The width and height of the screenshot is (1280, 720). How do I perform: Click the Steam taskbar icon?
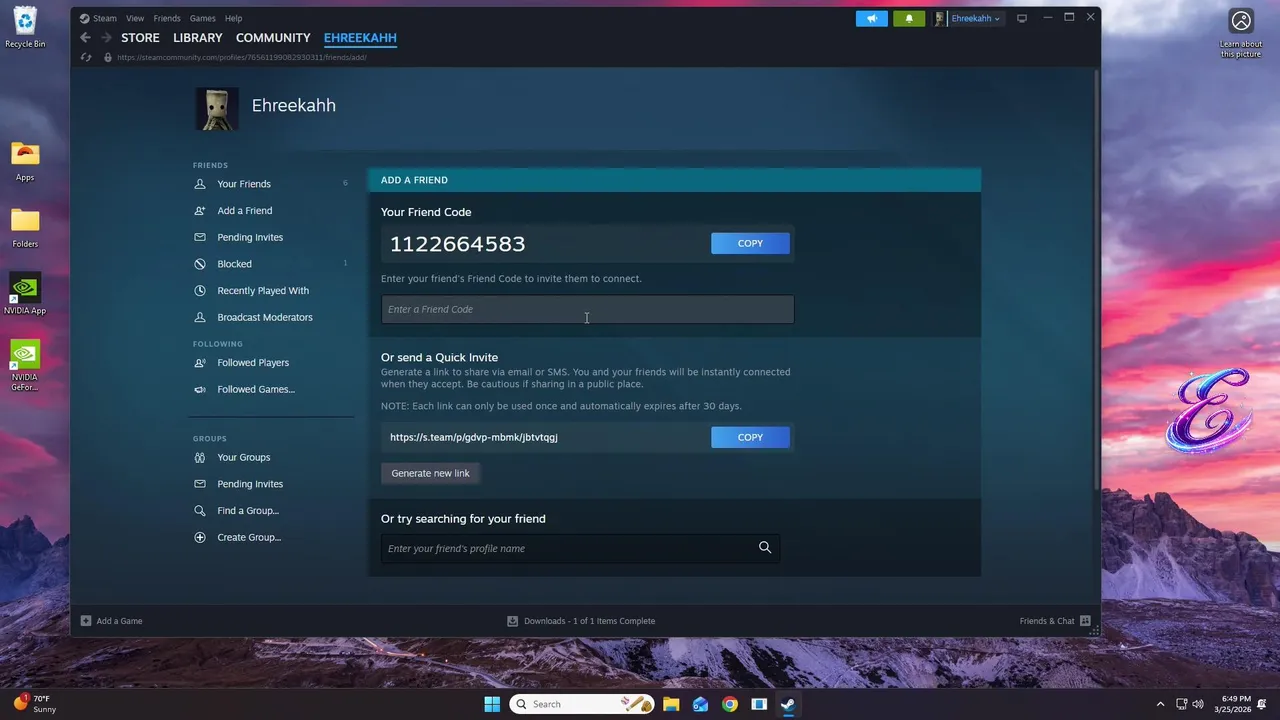(788, 704)
